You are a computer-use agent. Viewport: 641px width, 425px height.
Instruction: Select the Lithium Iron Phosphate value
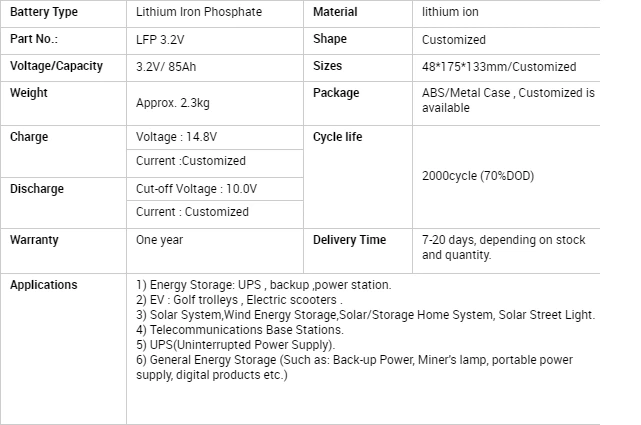199,13
